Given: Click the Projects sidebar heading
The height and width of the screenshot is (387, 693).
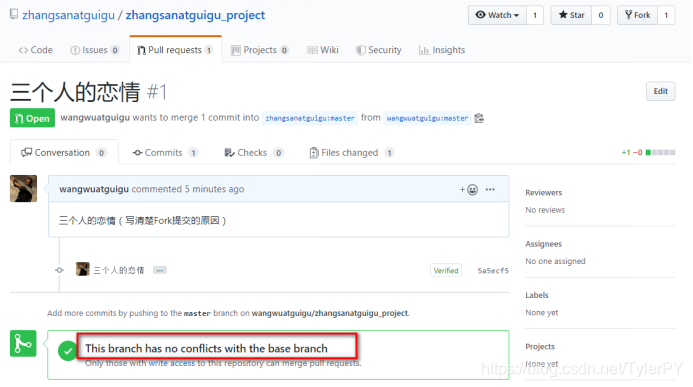Looking at the screenshot, I should (540, 346).
